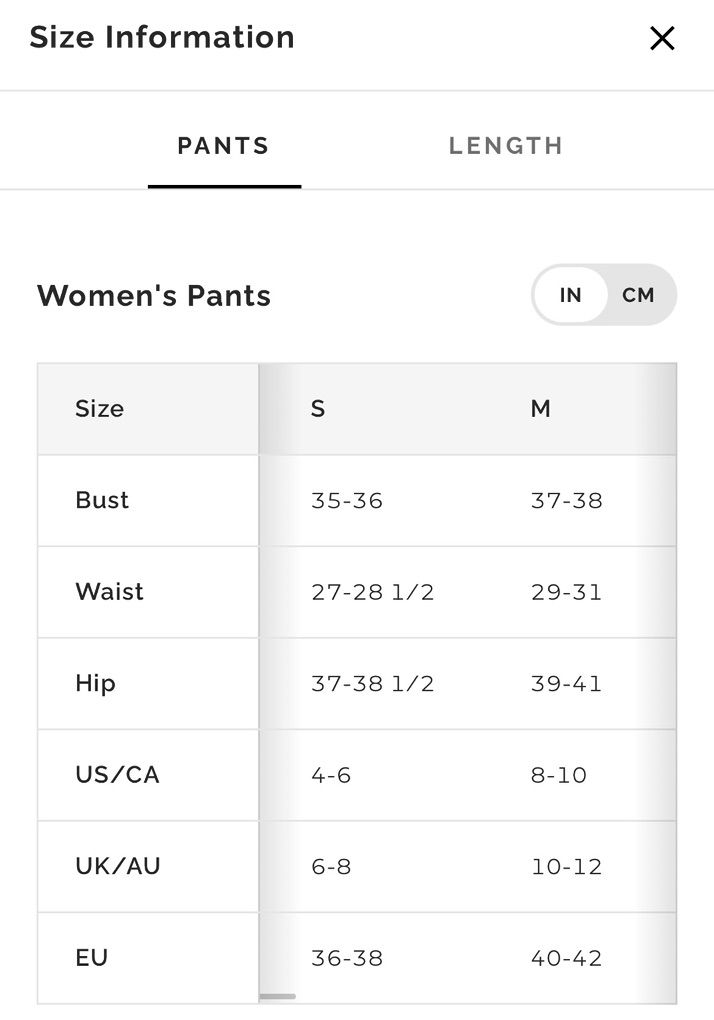Select the IN unit option
Image resolution: width=714 pixels, height=1020 pixels.
(570, 295)
